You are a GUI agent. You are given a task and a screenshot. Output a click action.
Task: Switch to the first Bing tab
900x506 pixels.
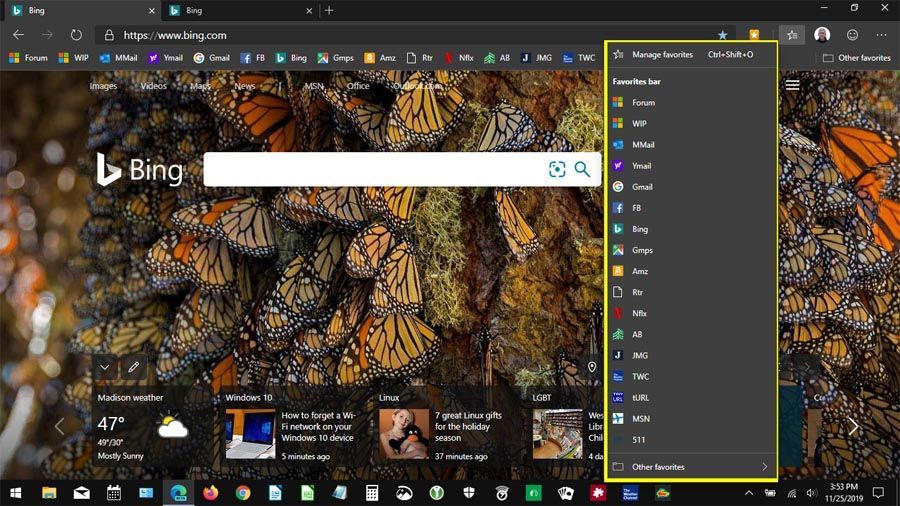coord(80,10)
